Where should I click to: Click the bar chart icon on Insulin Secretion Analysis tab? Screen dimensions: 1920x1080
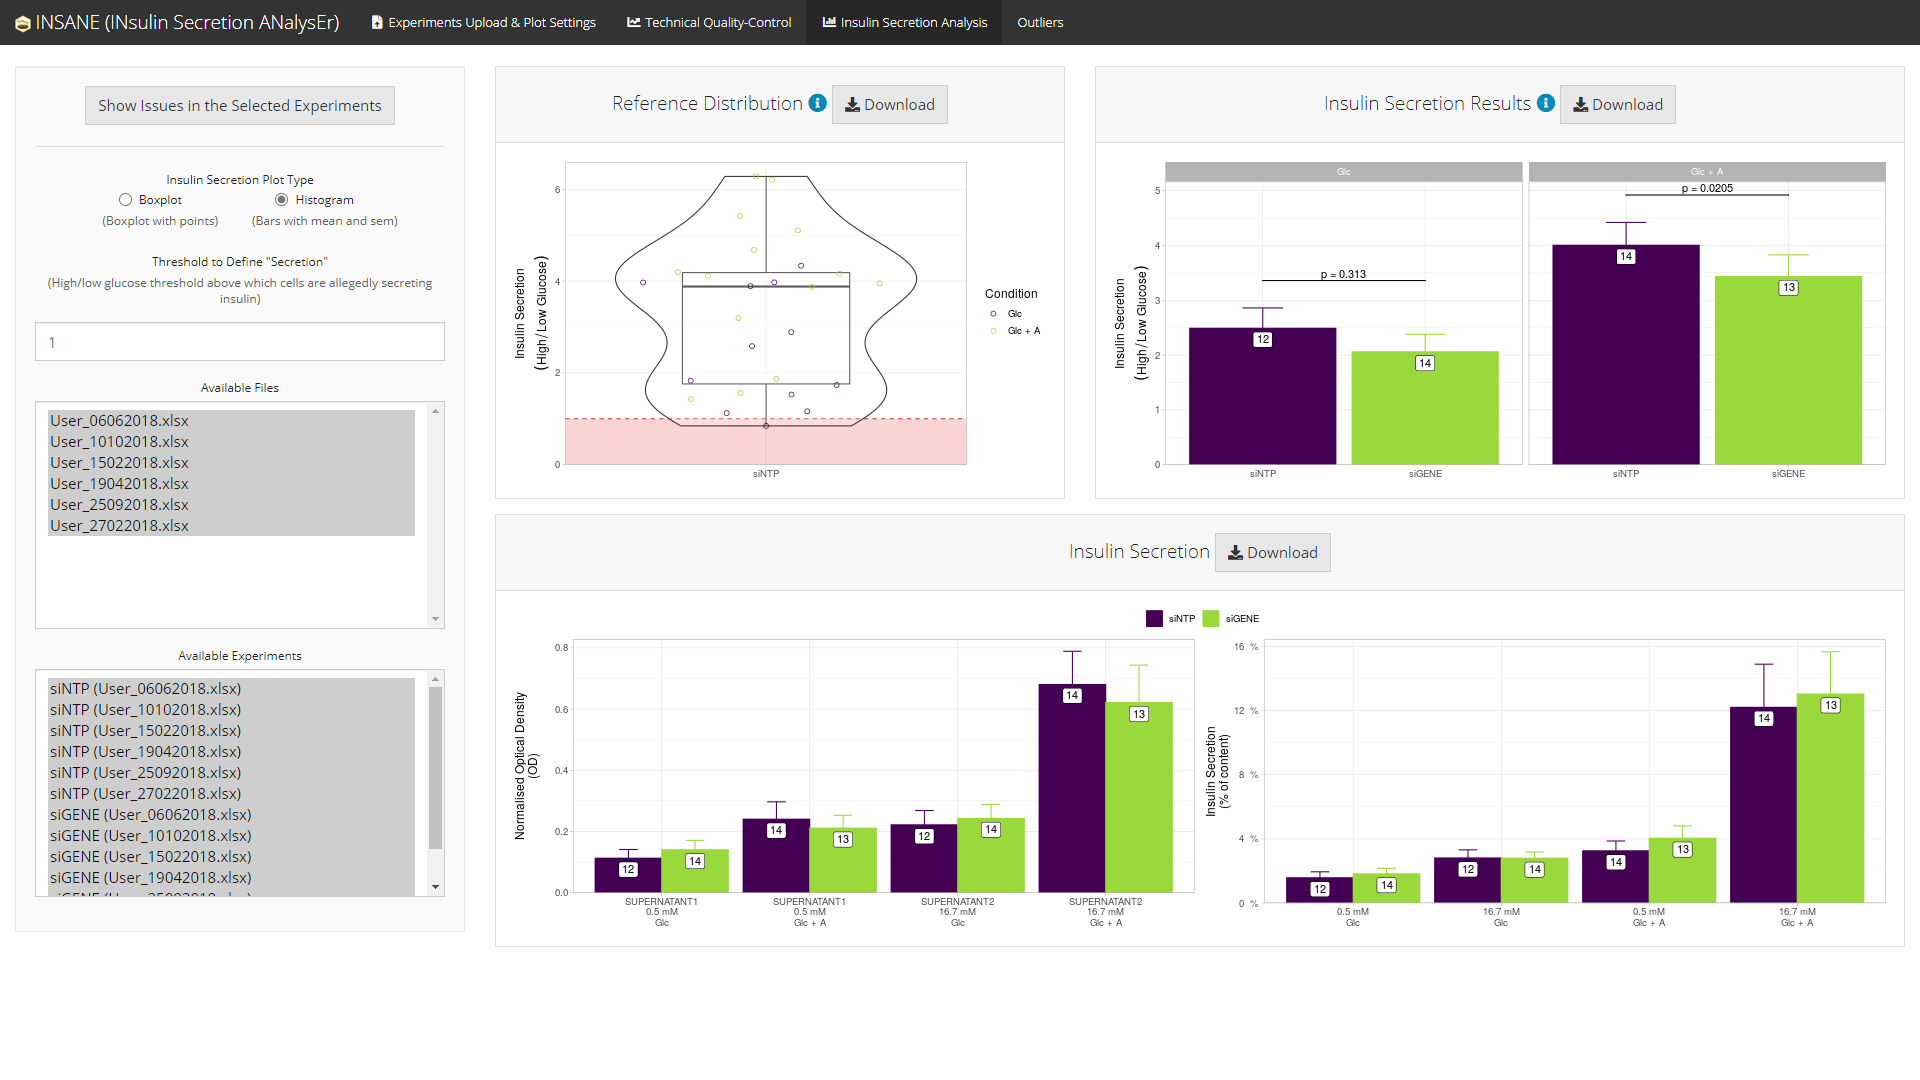(829, 22)
